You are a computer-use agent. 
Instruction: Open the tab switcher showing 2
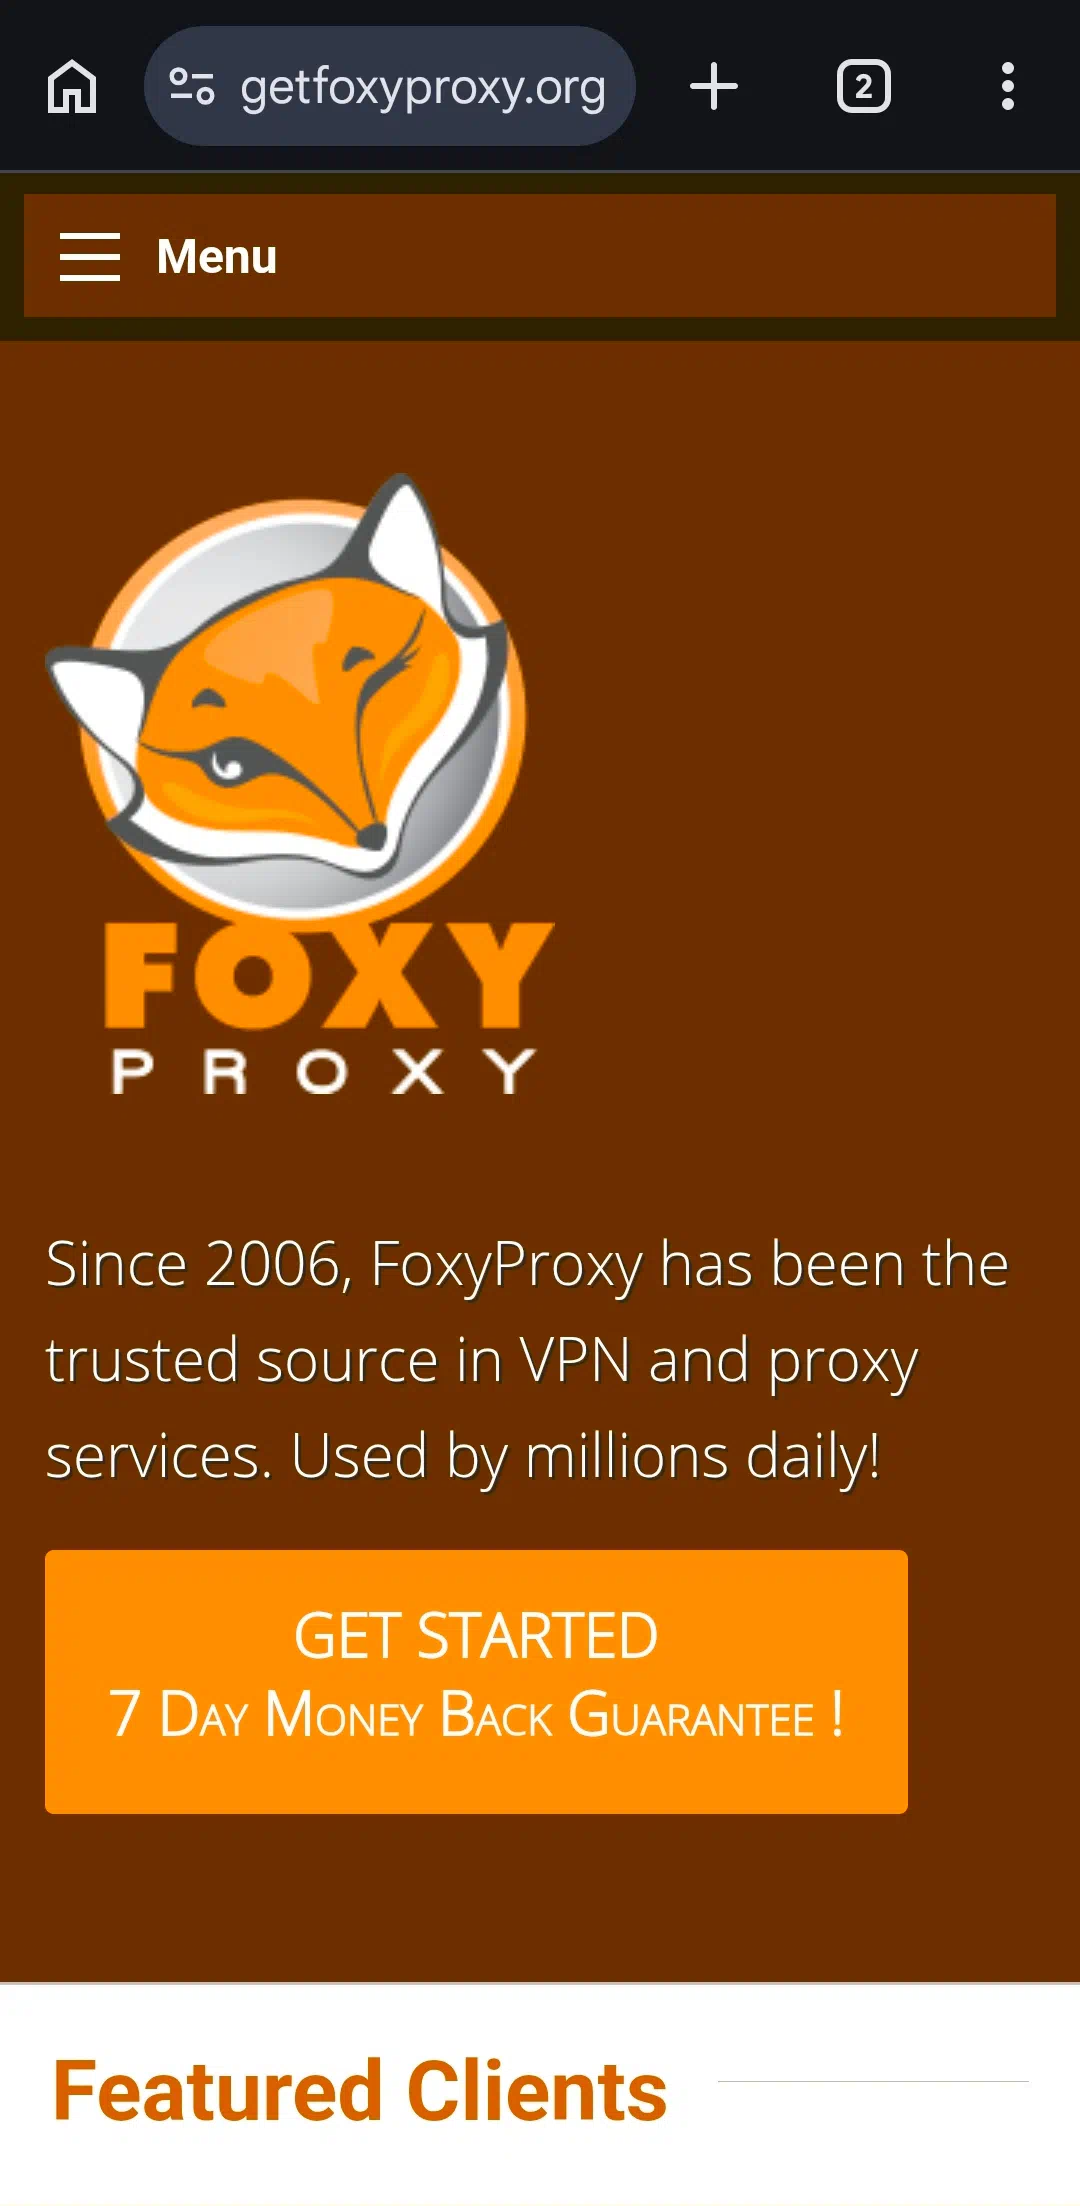pos(864,86)
